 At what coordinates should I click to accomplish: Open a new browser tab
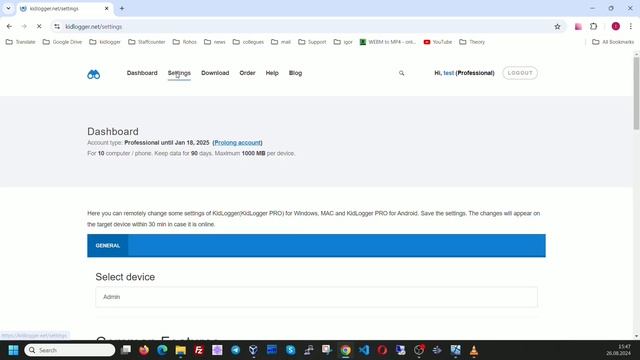point(122,9)
